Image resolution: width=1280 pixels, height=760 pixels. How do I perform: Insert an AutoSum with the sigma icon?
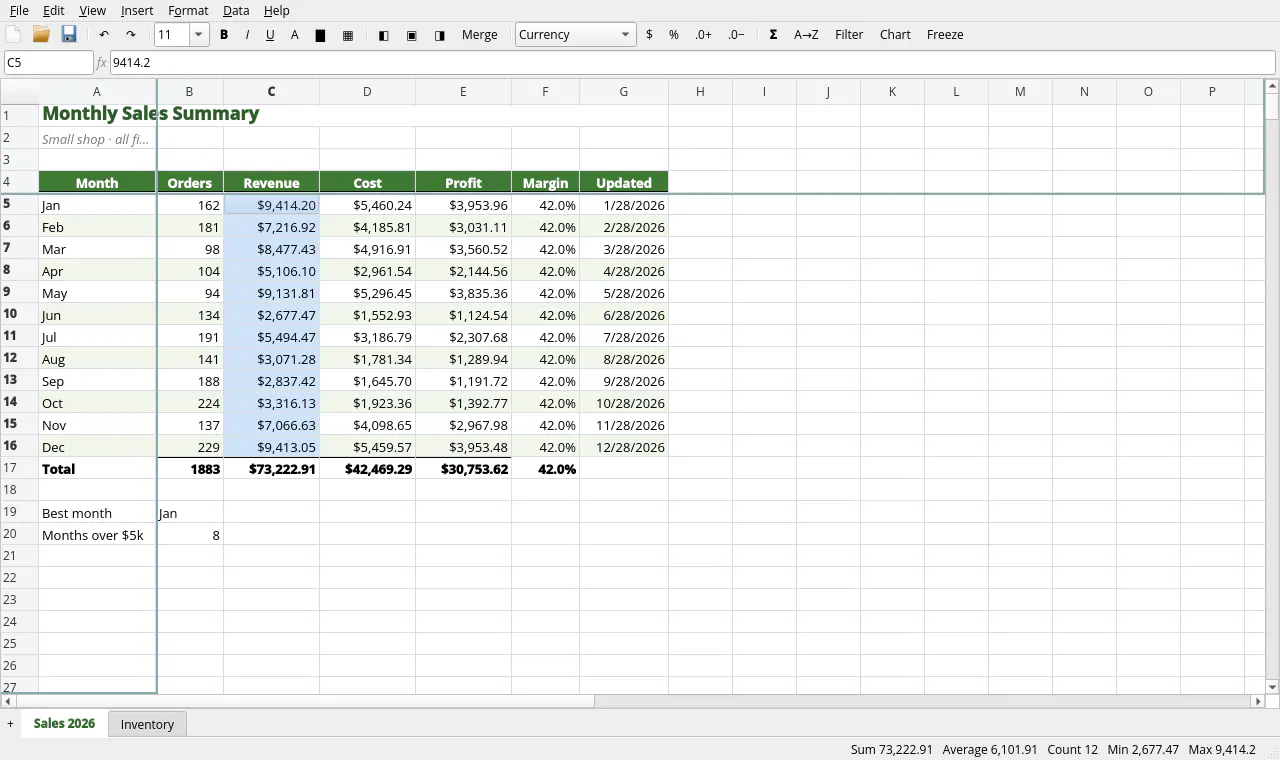(773, 35)
